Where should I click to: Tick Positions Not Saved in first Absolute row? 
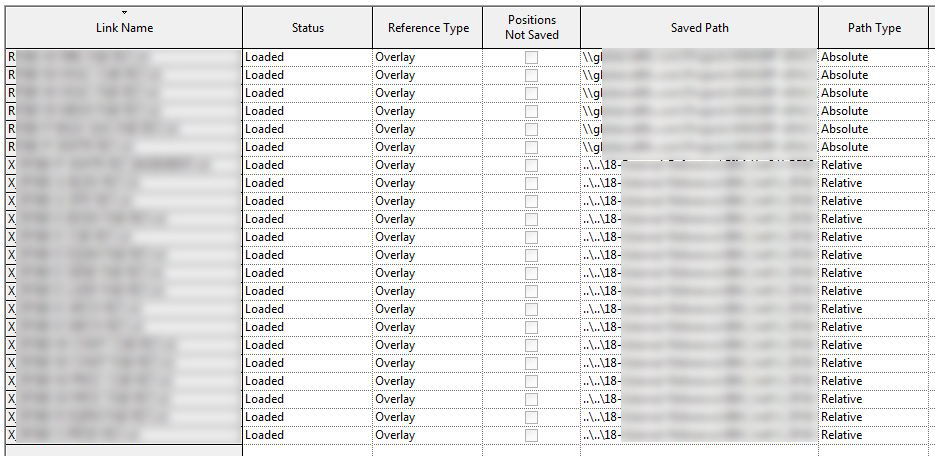[531, 57]
